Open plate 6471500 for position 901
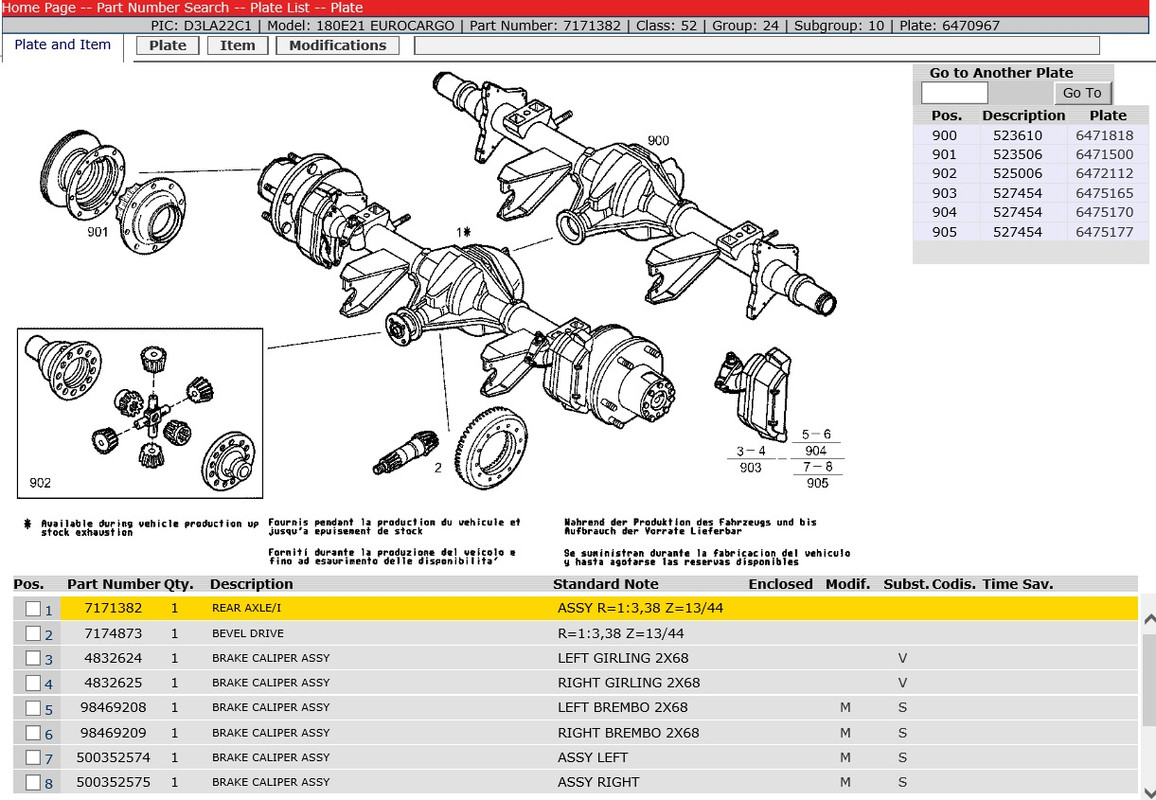This screenshot has height=800, width=1156. click(1104, 155)
